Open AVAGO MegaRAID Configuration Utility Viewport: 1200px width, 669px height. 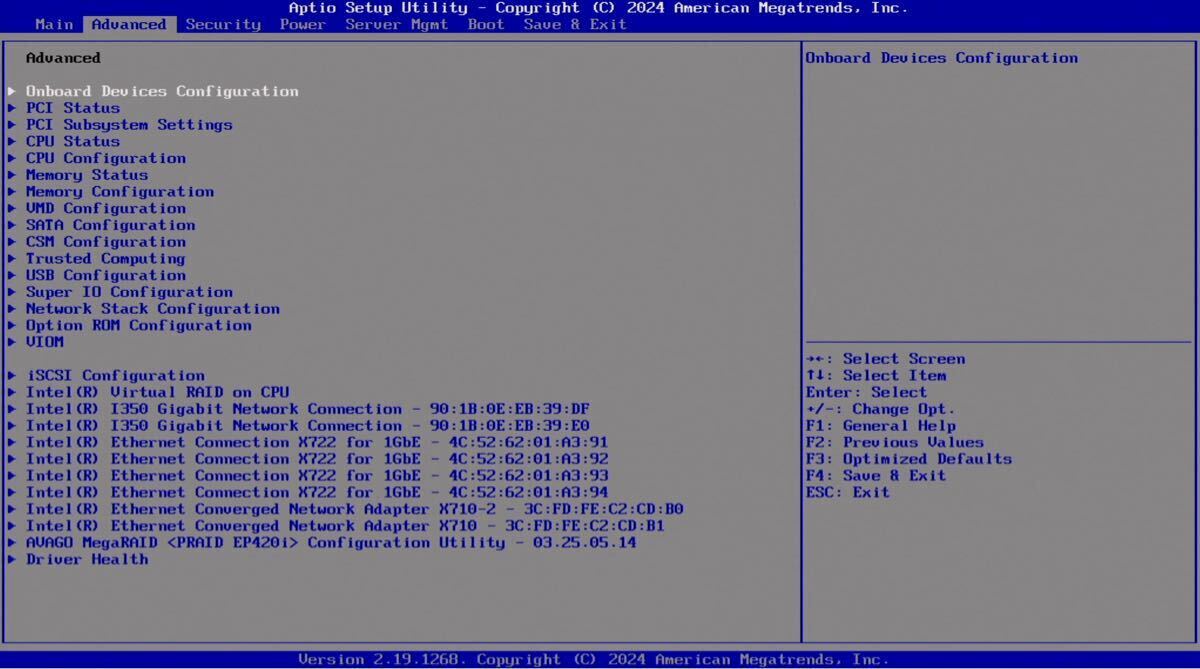tap(331, 542)
